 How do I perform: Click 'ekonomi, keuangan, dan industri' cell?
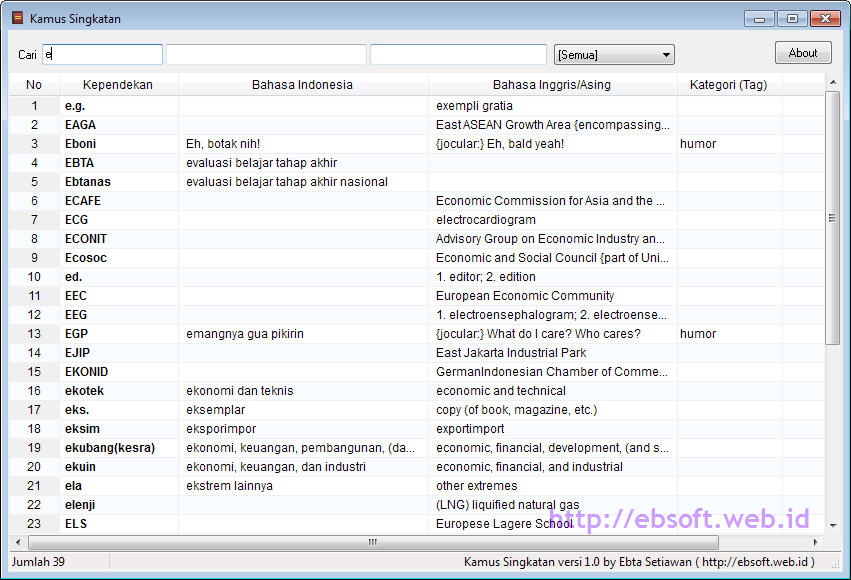point(276,467)
